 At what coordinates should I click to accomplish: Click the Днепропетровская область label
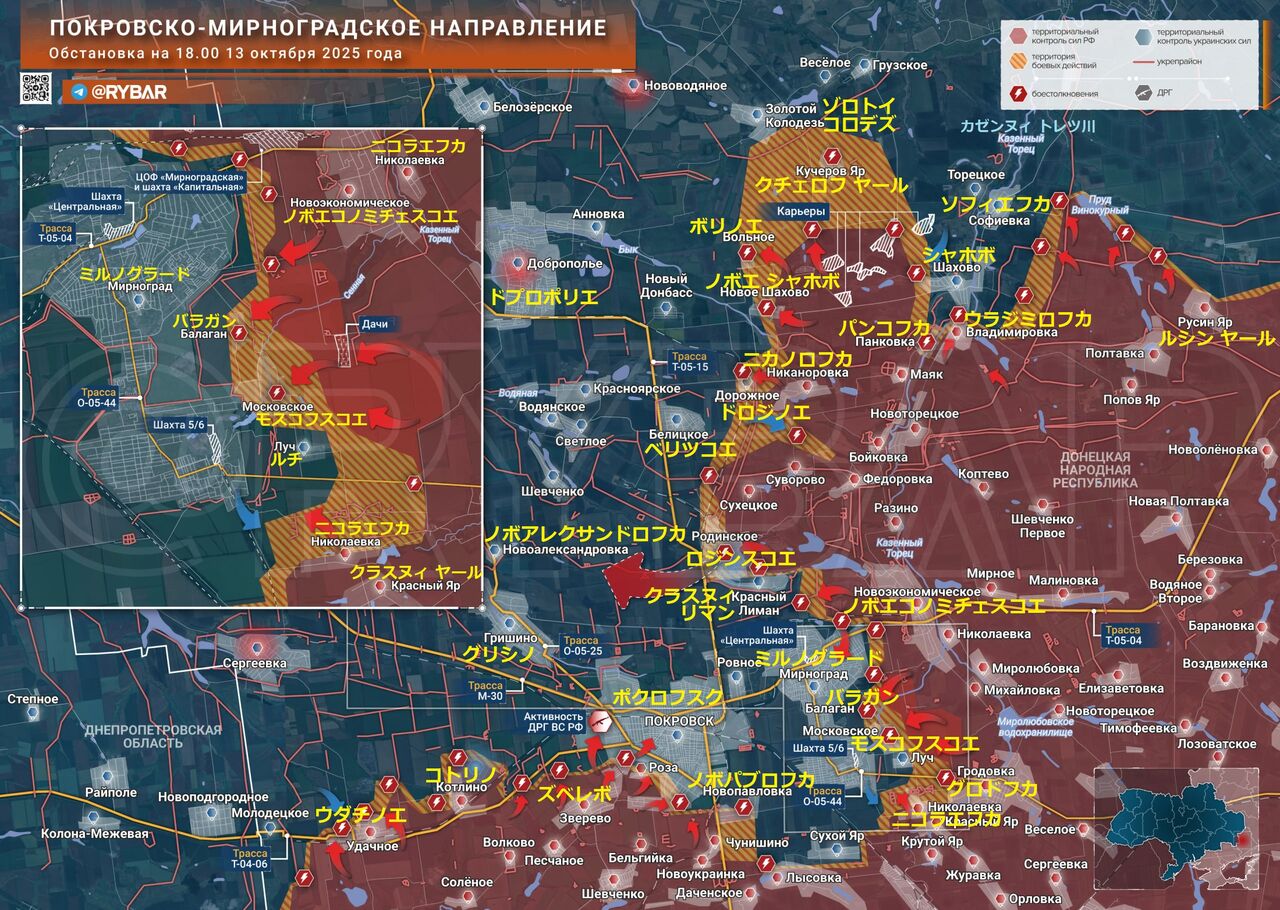[152, 736]
